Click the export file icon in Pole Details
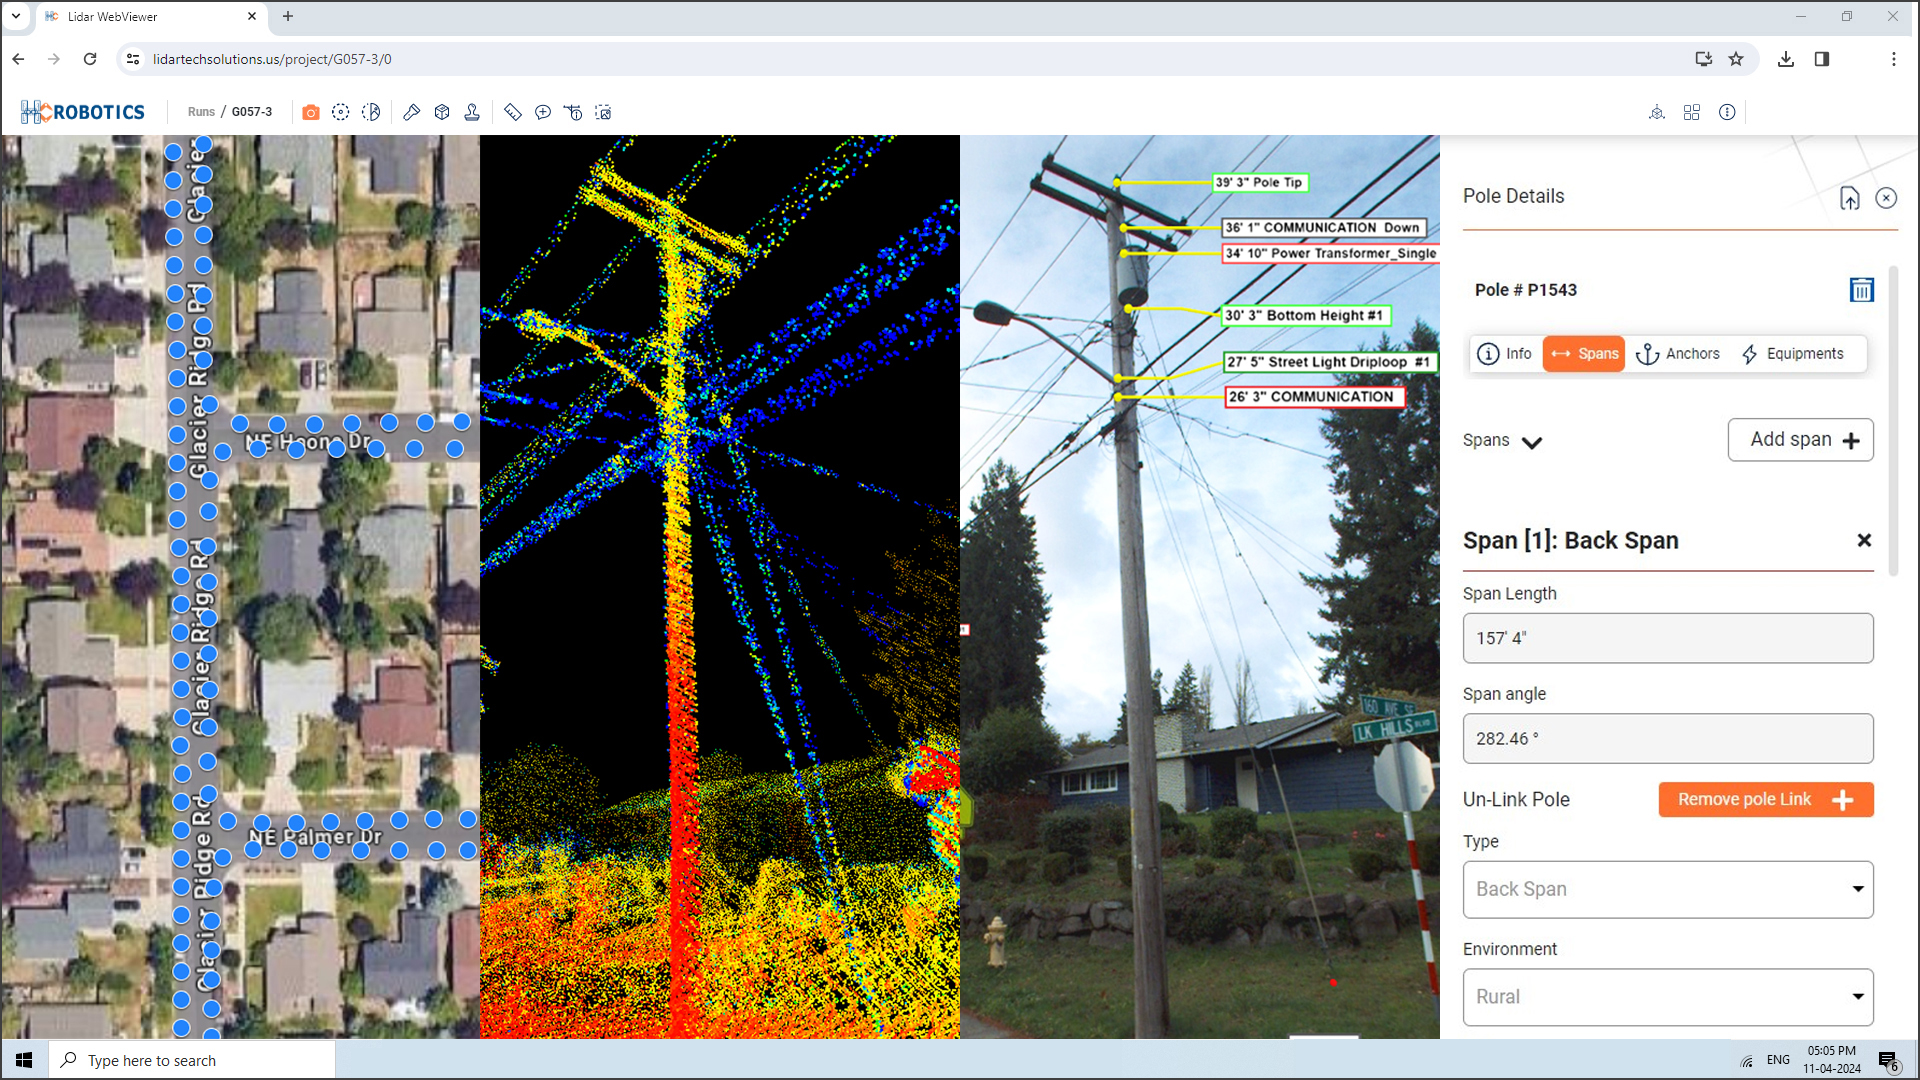This screenshot has width=1920, height=1080. (1850, 198)
